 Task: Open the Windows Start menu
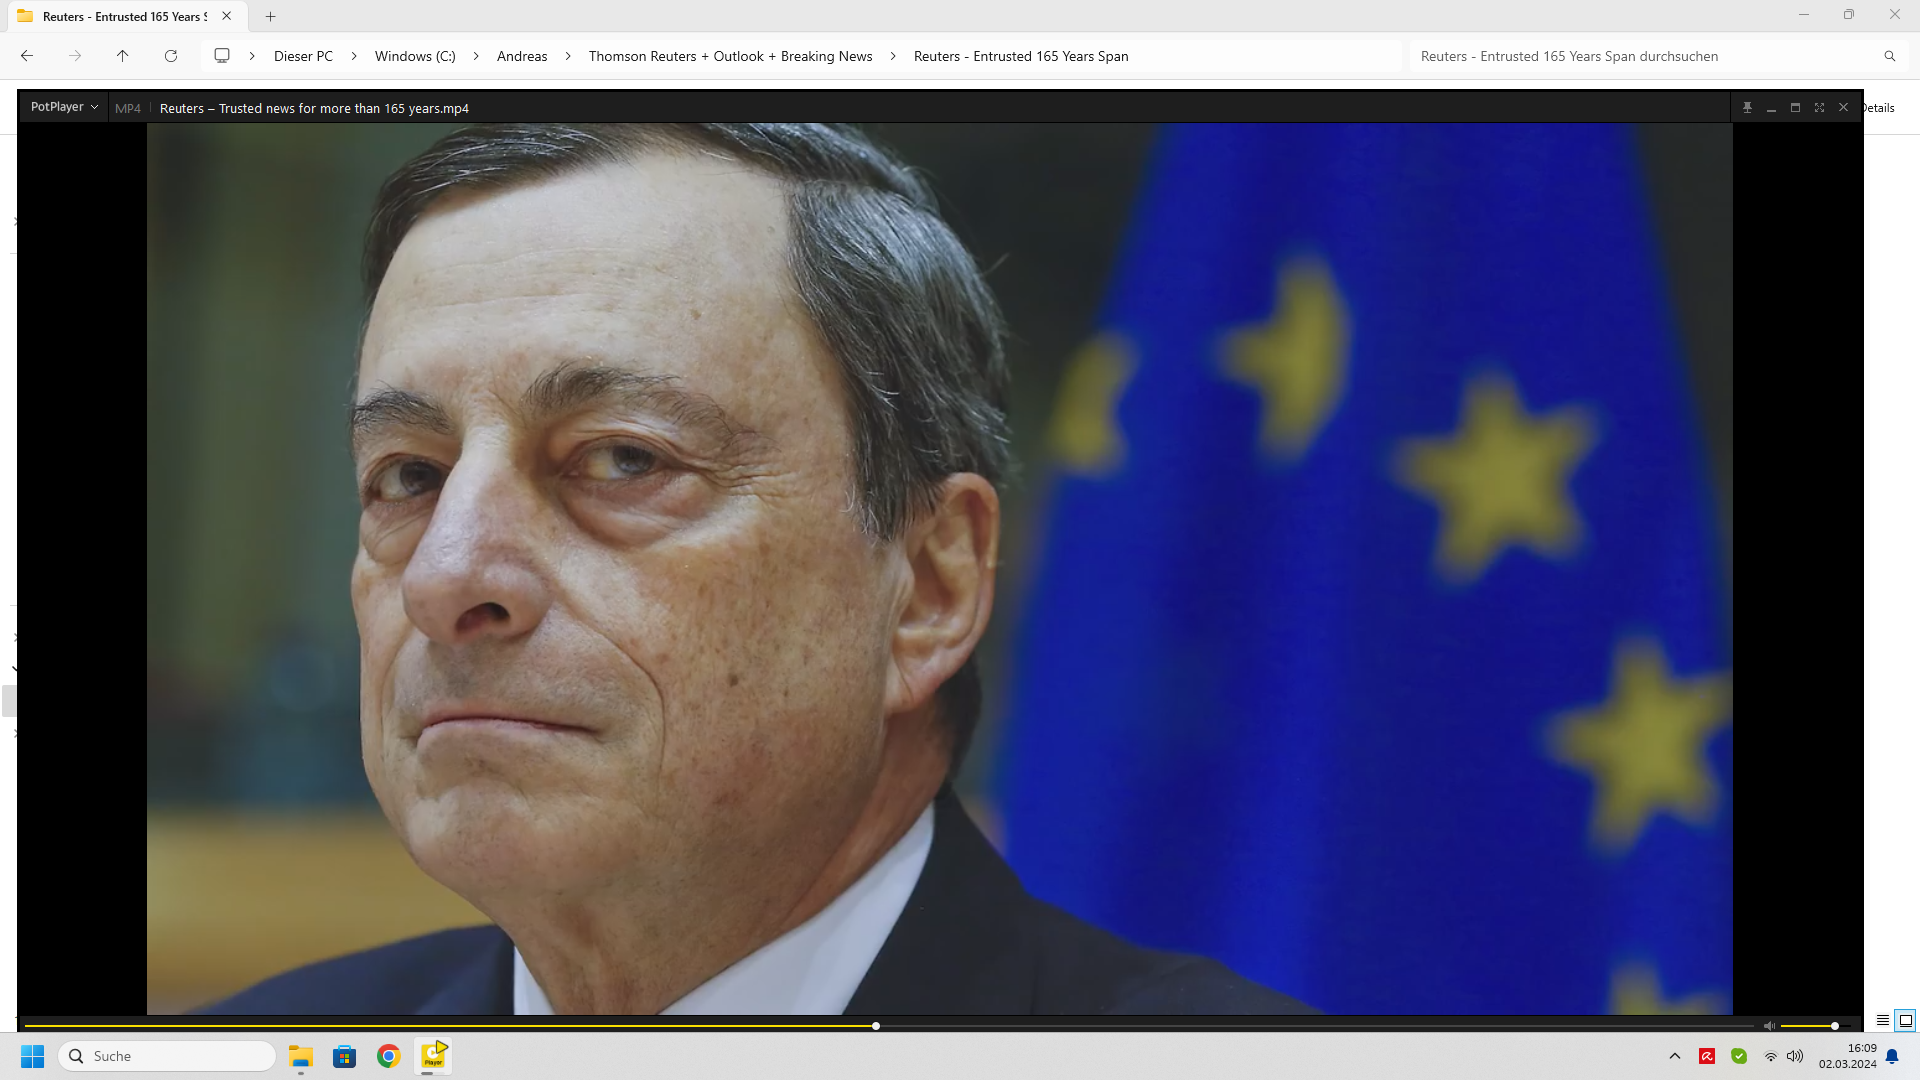[33, 1056]
